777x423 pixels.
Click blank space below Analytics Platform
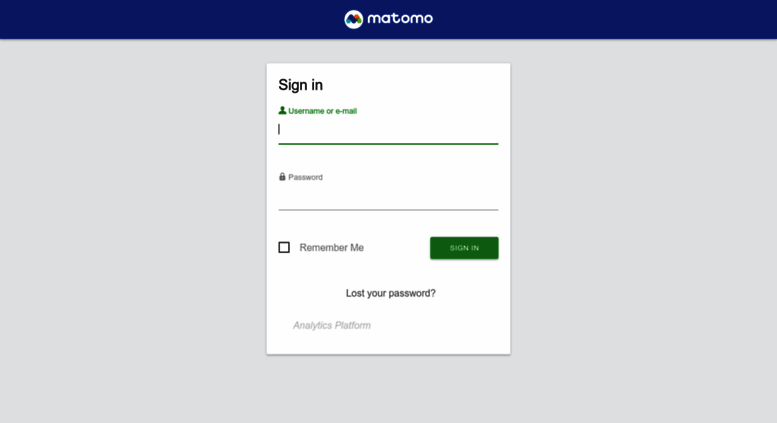click(388, 344)
